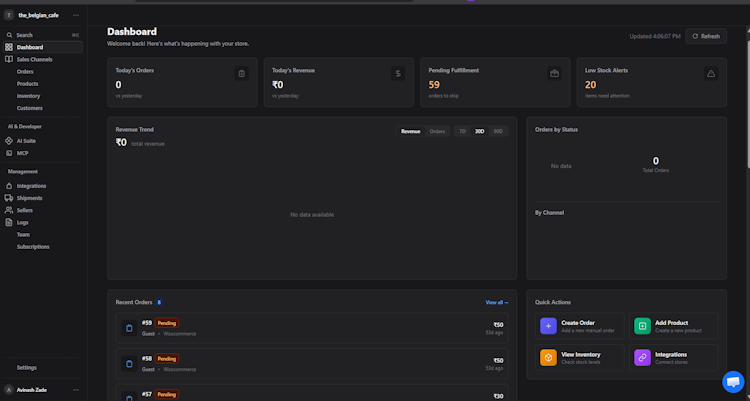
Task: Click the 'No data available' chart message
Action: click(x=312, y=214)
